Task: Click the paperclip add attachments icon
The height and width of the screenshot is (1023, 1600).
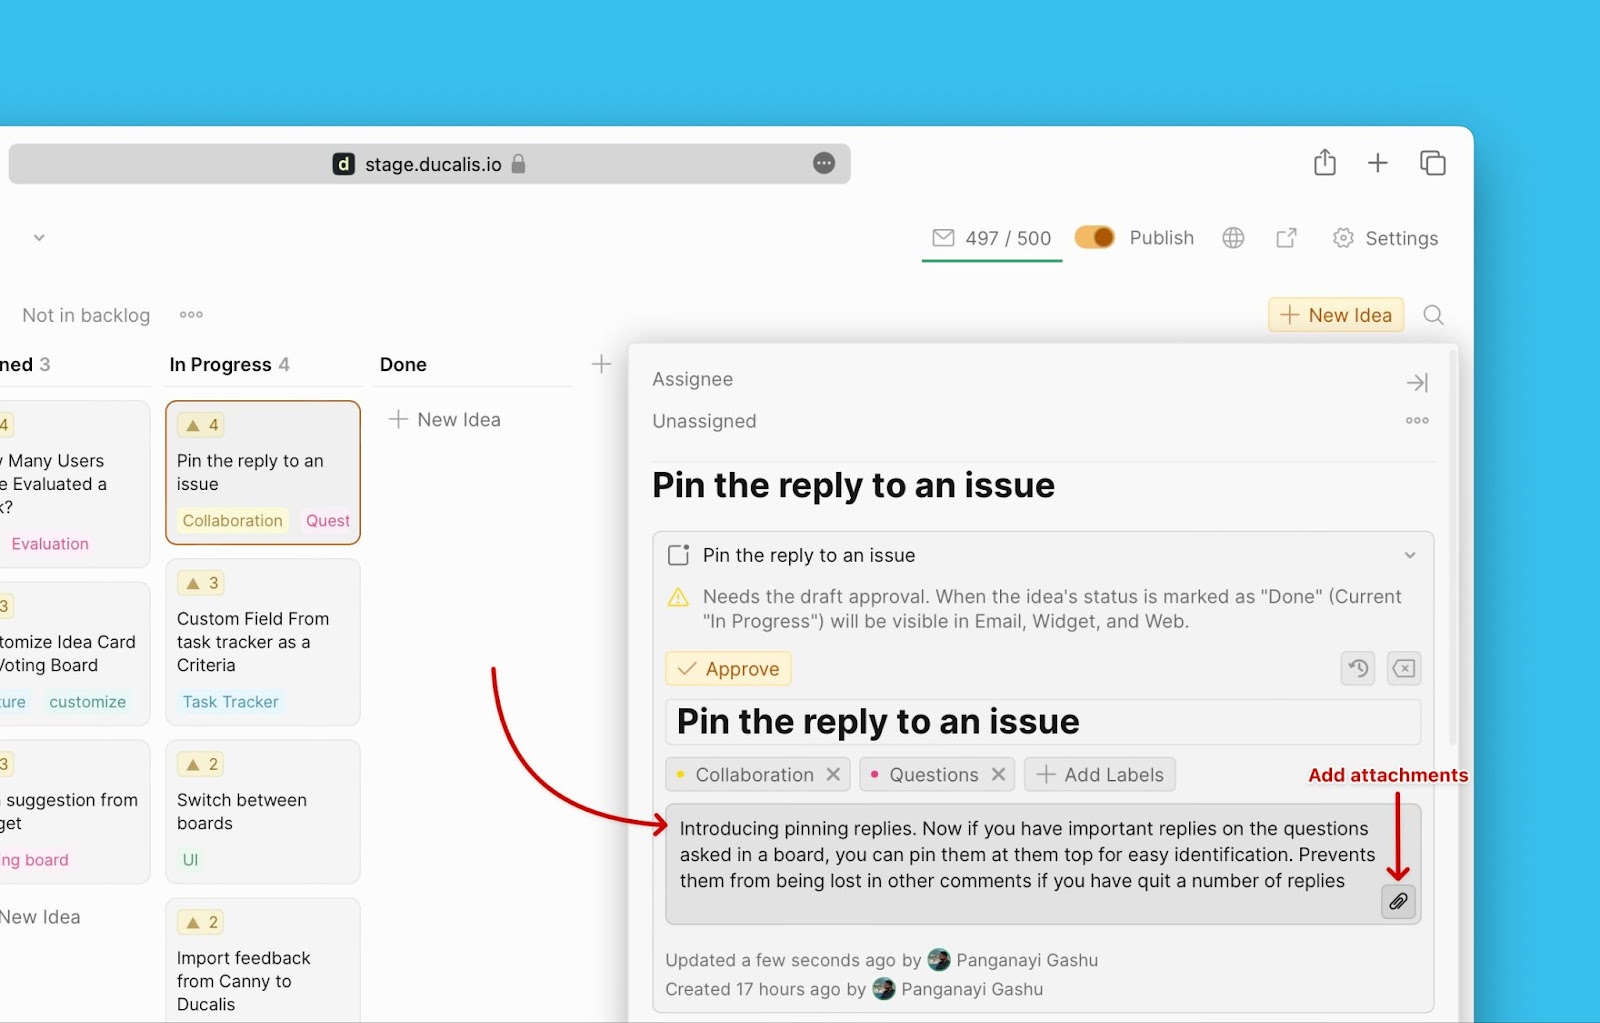Action: tap(1398, 901)
